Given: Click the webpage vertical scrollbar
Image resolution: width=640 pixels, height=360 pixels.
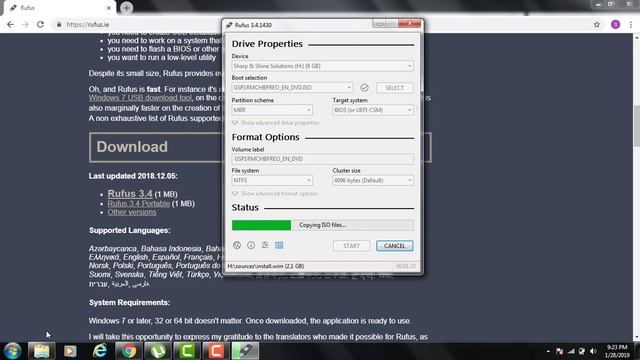Looking at the screenshot, I should pyautogui.click(x=636, y=127).
